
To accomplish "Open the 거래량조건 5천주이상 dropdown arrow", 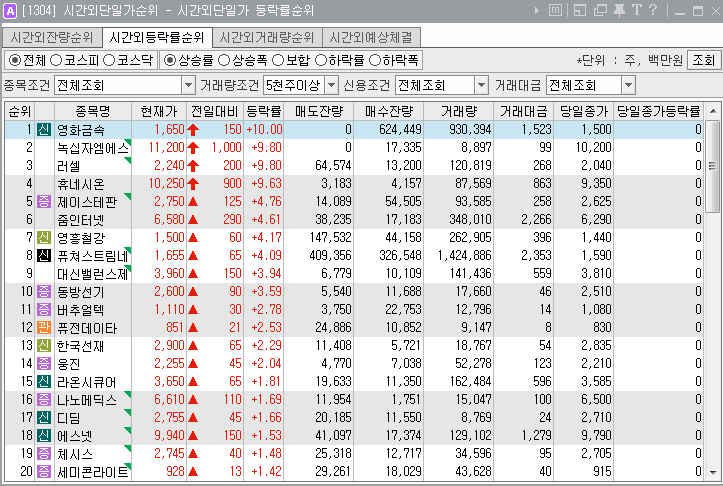I will 332,85.
